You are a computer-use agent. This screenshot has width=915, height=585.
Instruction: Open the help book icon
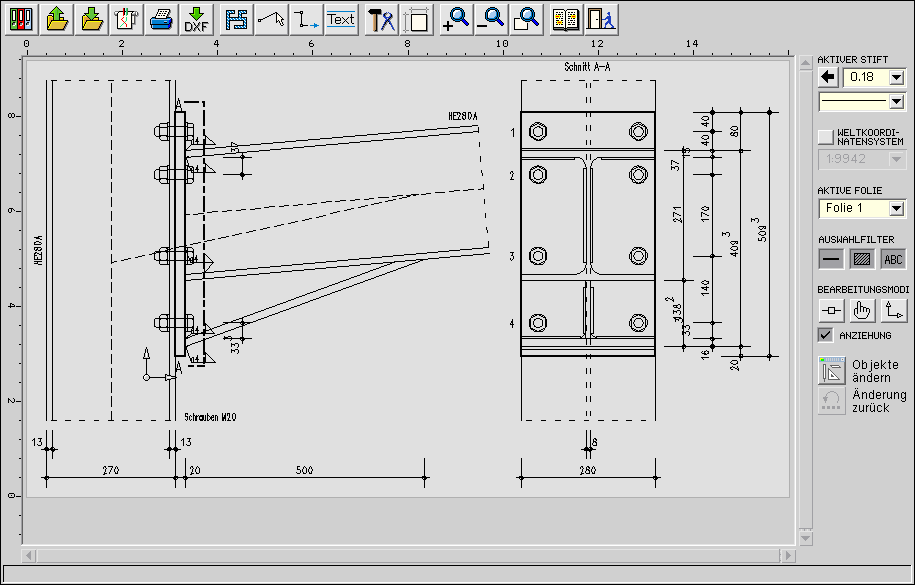point(566,18)
